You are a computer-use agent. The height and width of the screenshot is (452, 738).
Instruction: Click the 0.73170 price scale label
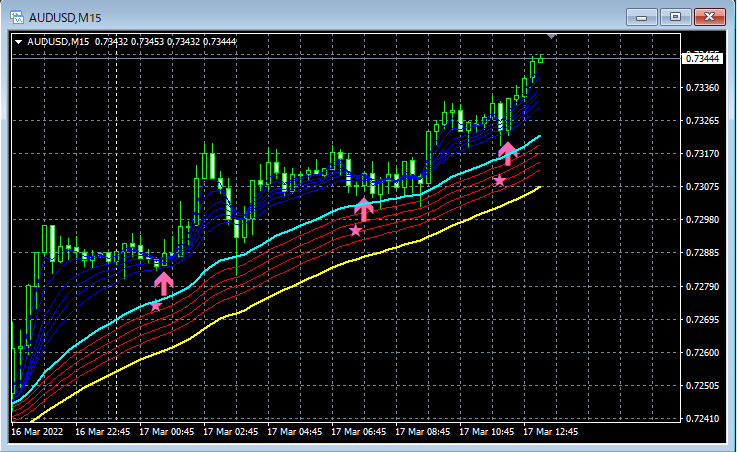click(x=702, y=153)
